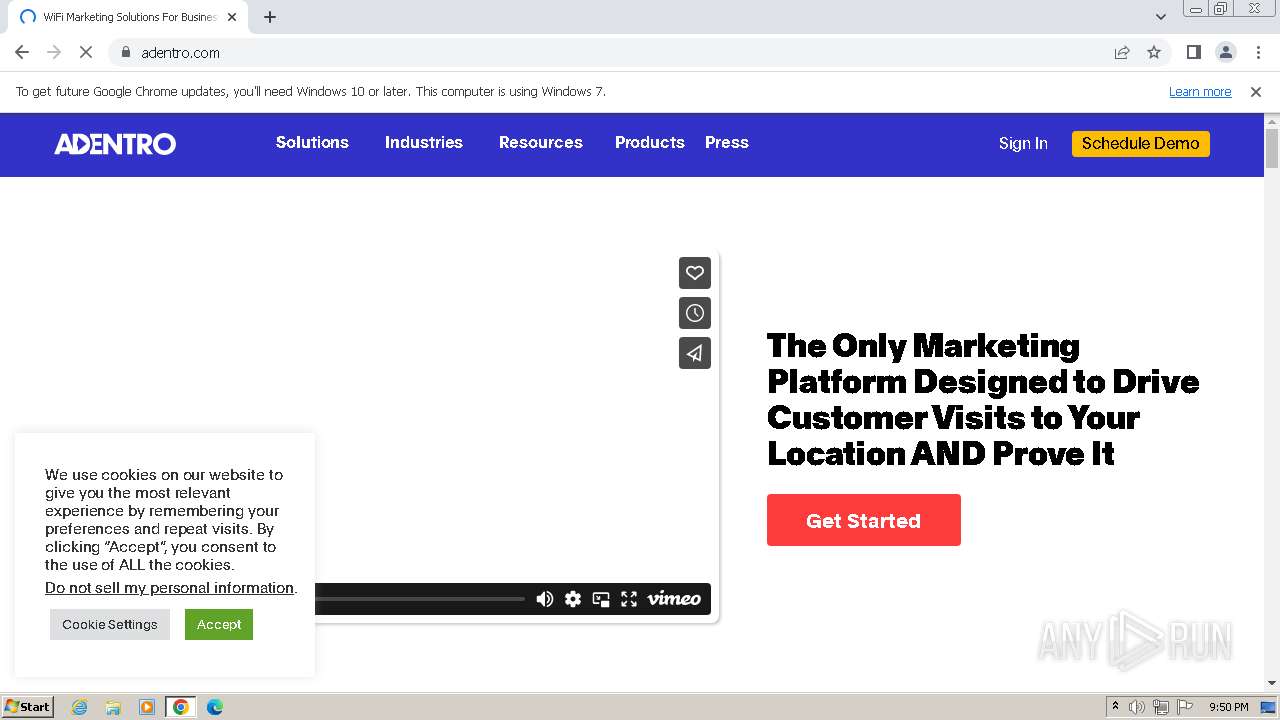1280x720 pixels.
Task: Open Windows Media Player from taskbar
Action: [147, 707]
